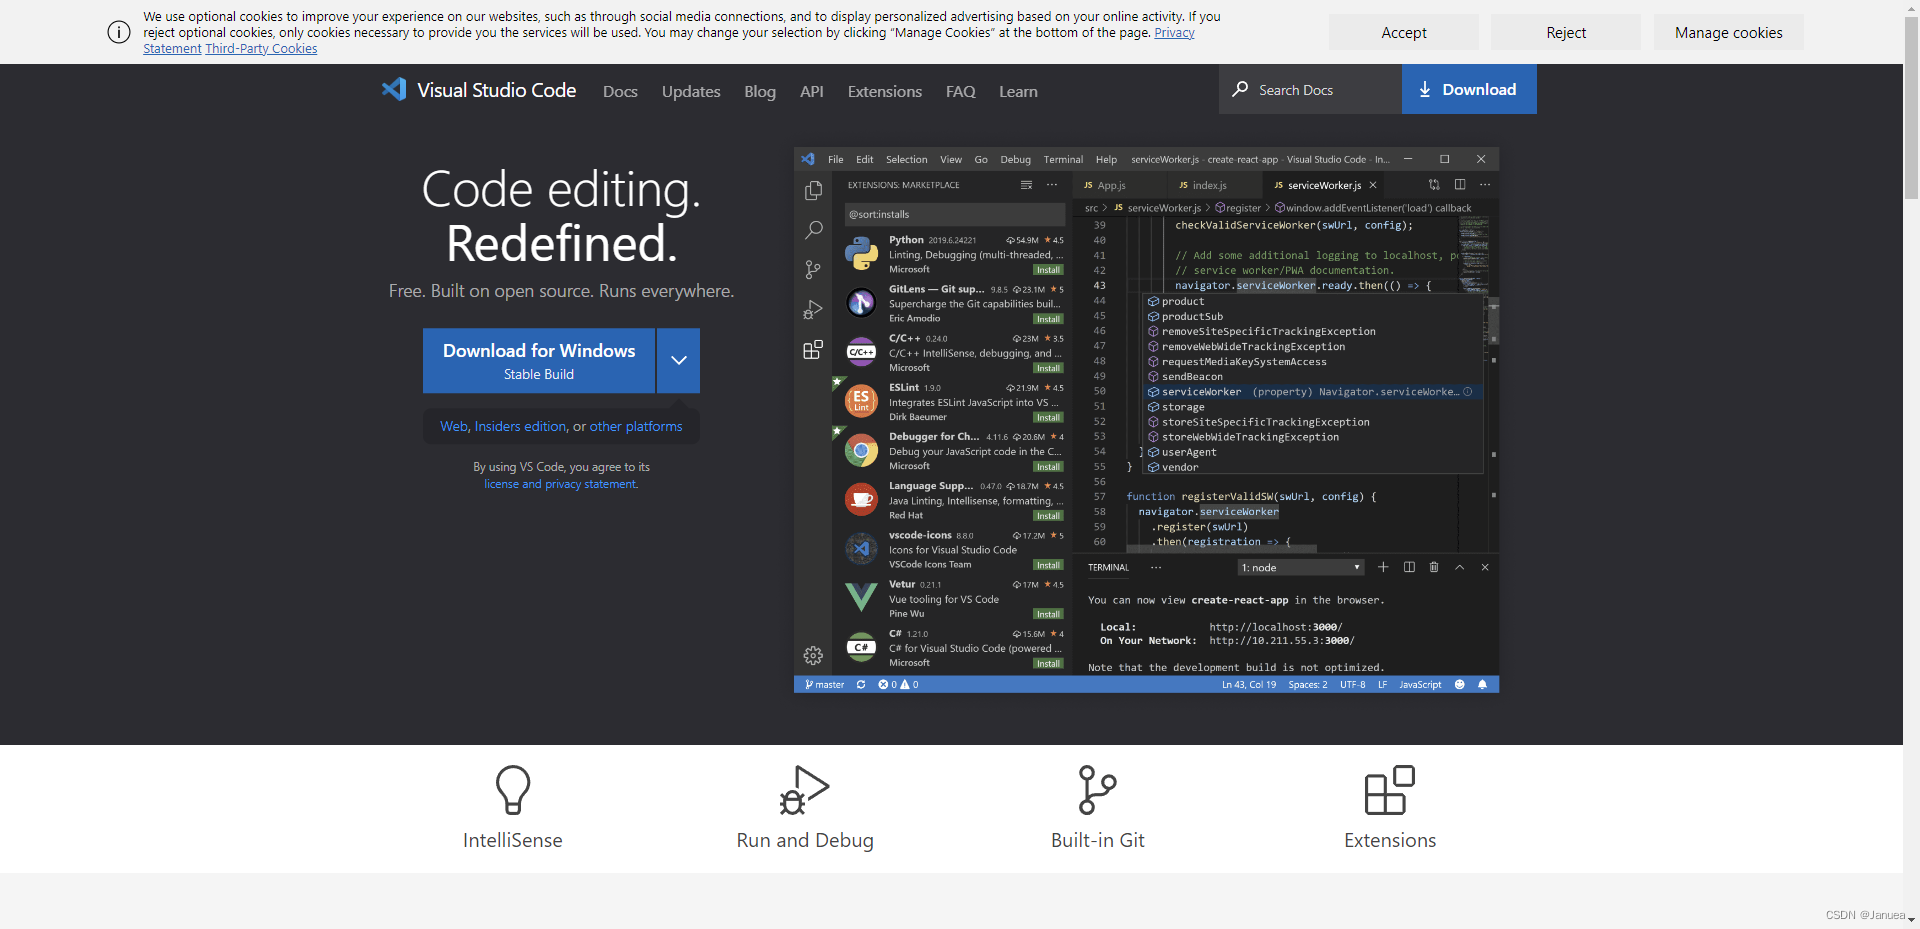The width and height of the screenshot is (1920, 929).
Task: Install the Python extension
Action: coord(1048,270)
